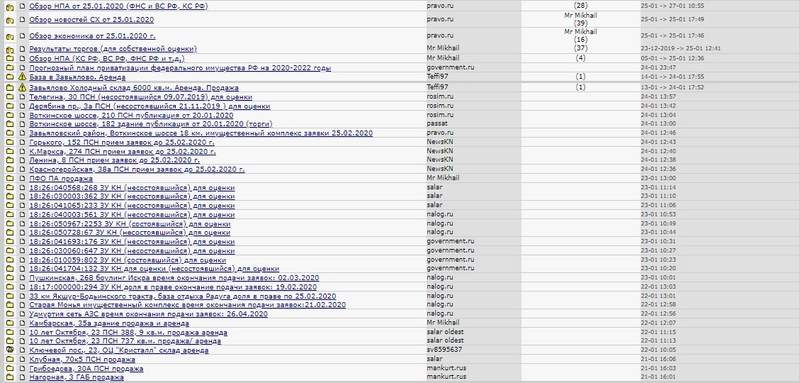The image size is (800, 383).
Task: Click the warning icon beside База в Завьялово
Action: [22, 76]
